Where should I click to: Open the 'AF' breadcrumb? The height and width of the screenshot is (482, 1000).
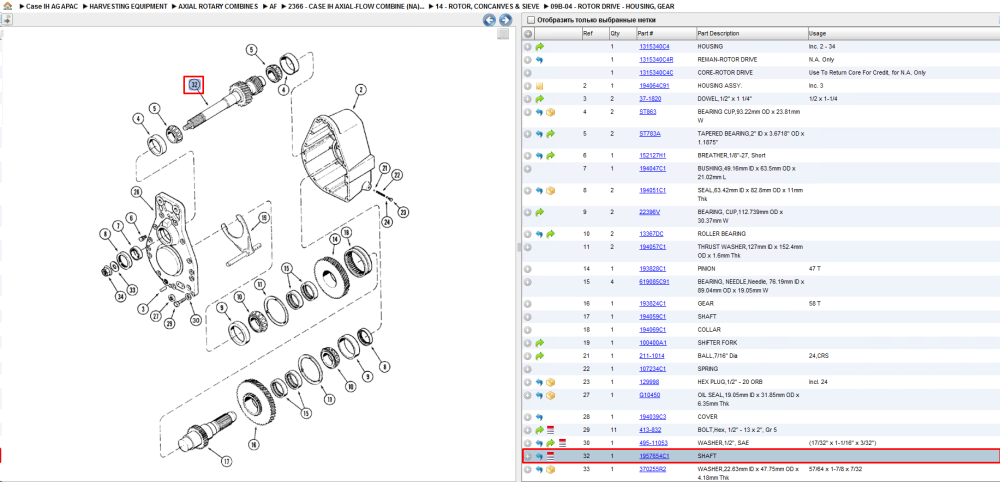(x=273, y=6)
